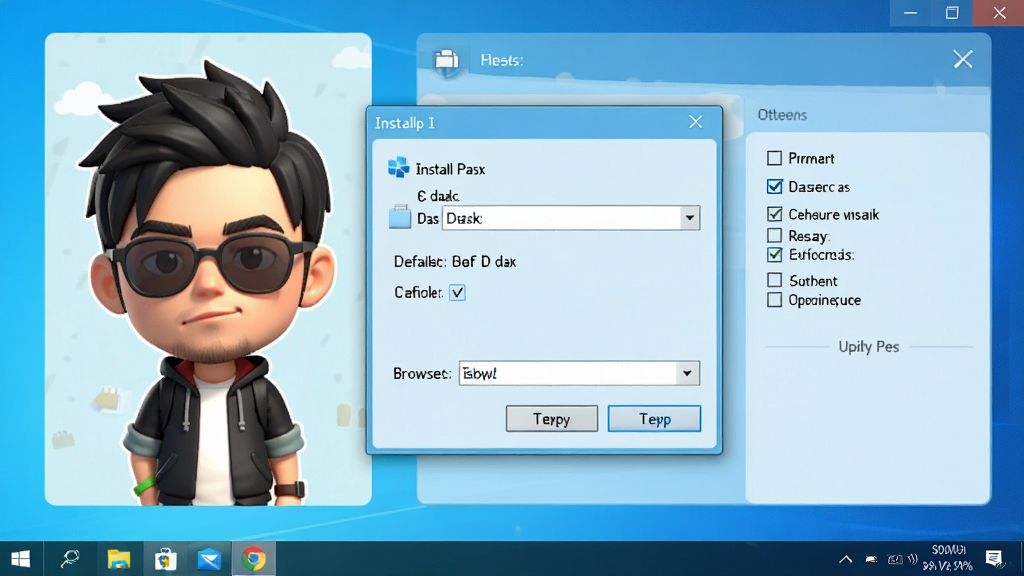Toggle the Cafioler checkbox in dialog
This screenshot has width=1024, height=576.
click(457, 293)
